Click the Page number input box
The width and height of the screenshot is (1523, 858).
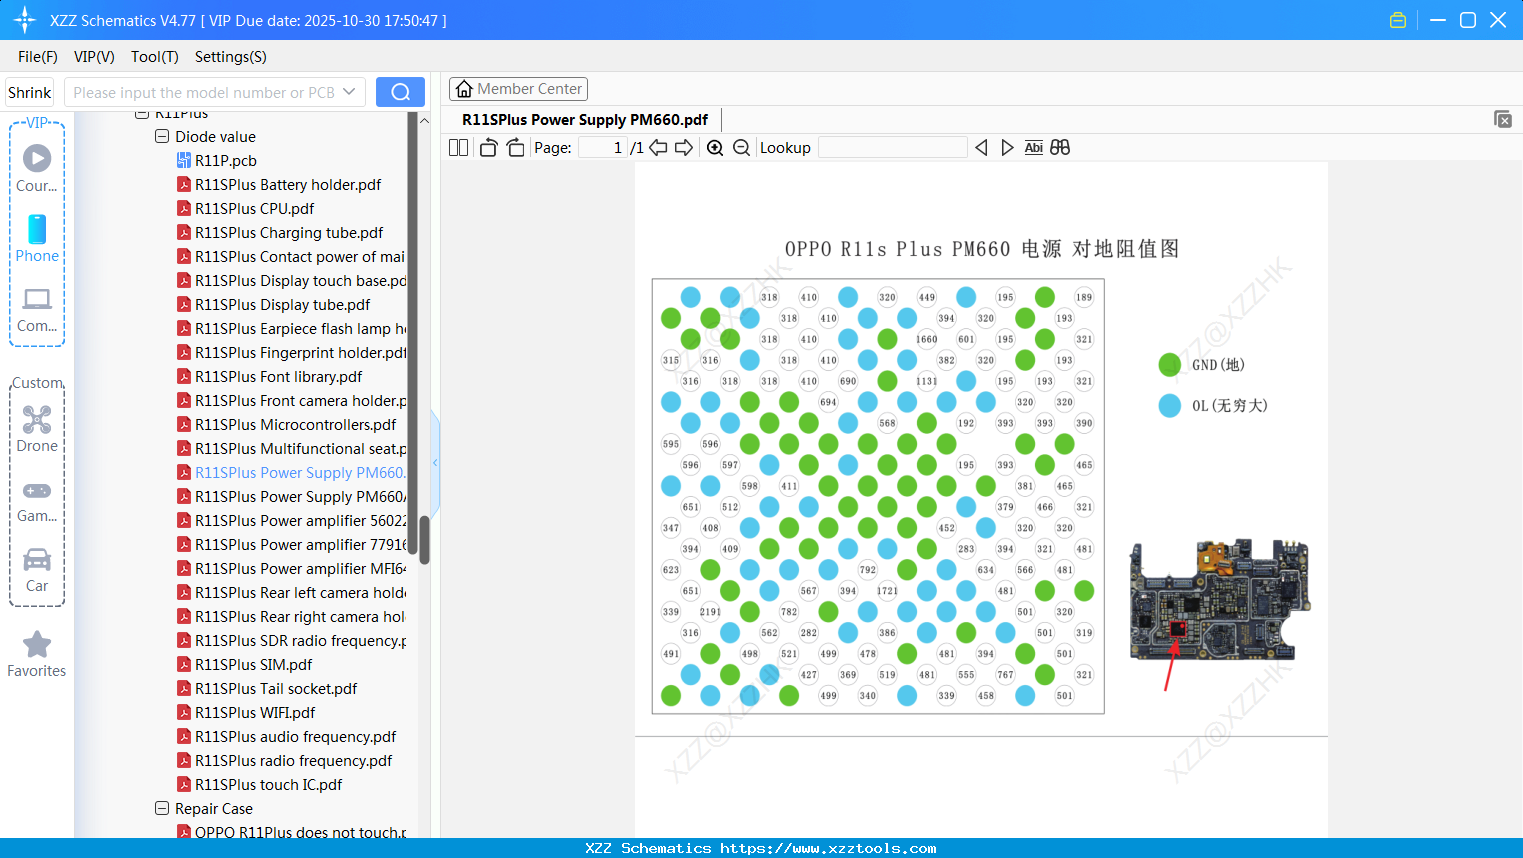(602, 147)
